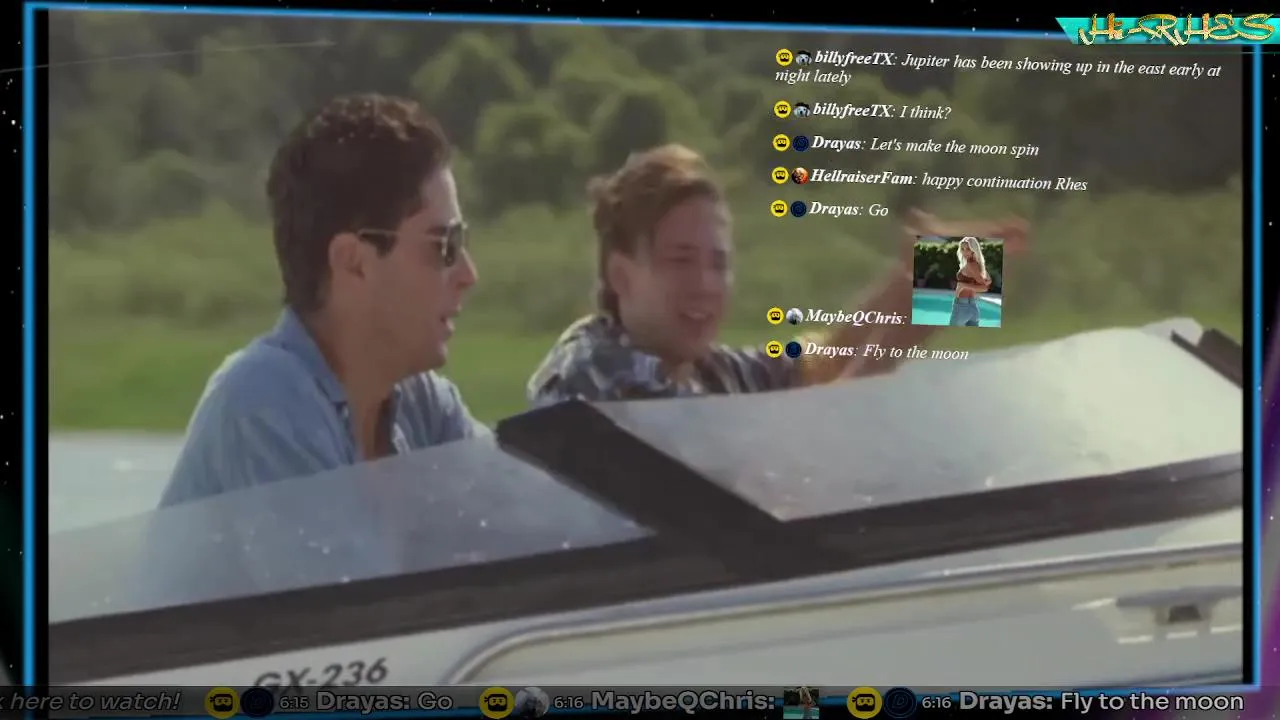
Task: Click the ticker avatar before '6:16 MaybeQChris'
Action: click(x=532, y=703)
